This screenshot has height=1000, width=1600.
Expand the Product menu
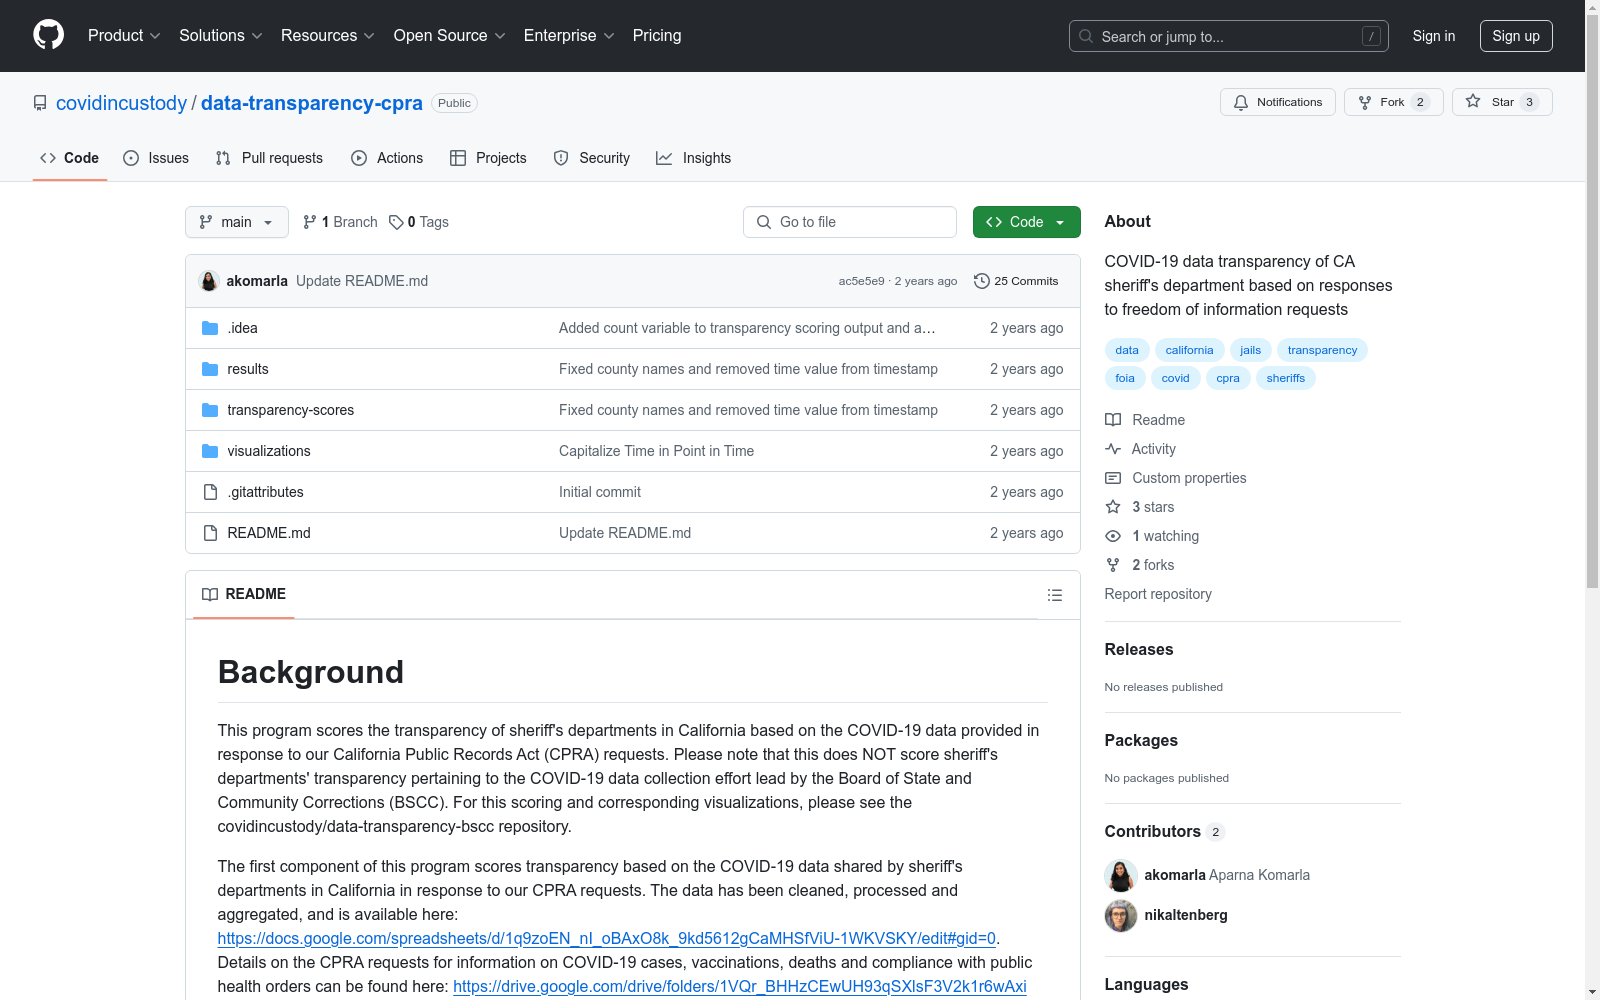point(124,35)
